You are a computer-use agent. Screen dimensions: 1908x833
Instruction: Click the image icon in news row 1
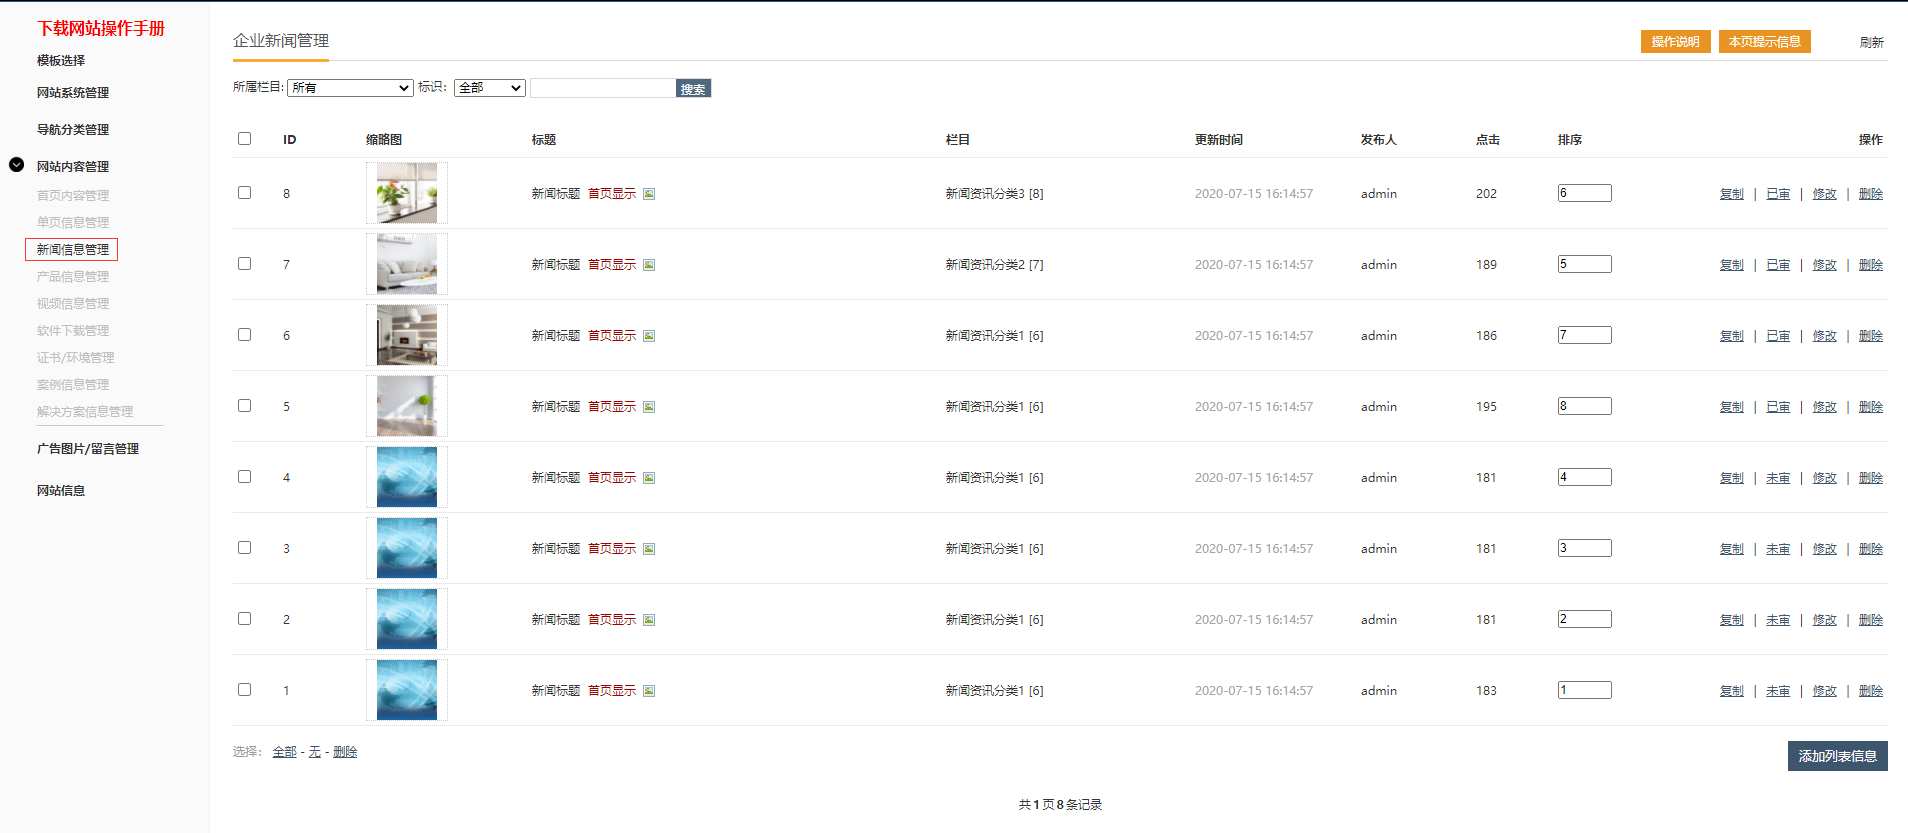[x=649, y=691]
